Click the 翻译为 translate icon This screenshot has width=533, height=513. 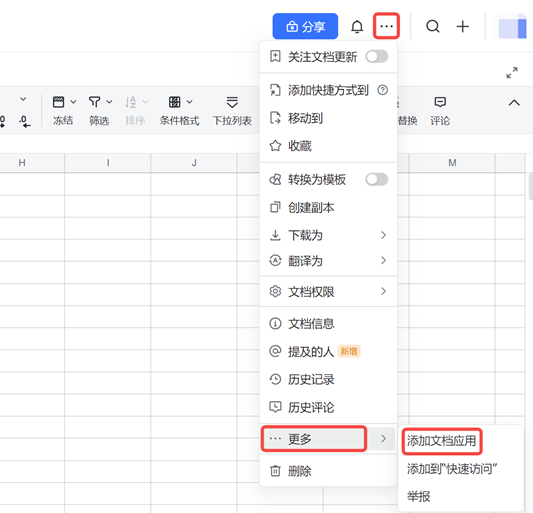(x=275, y=261)
